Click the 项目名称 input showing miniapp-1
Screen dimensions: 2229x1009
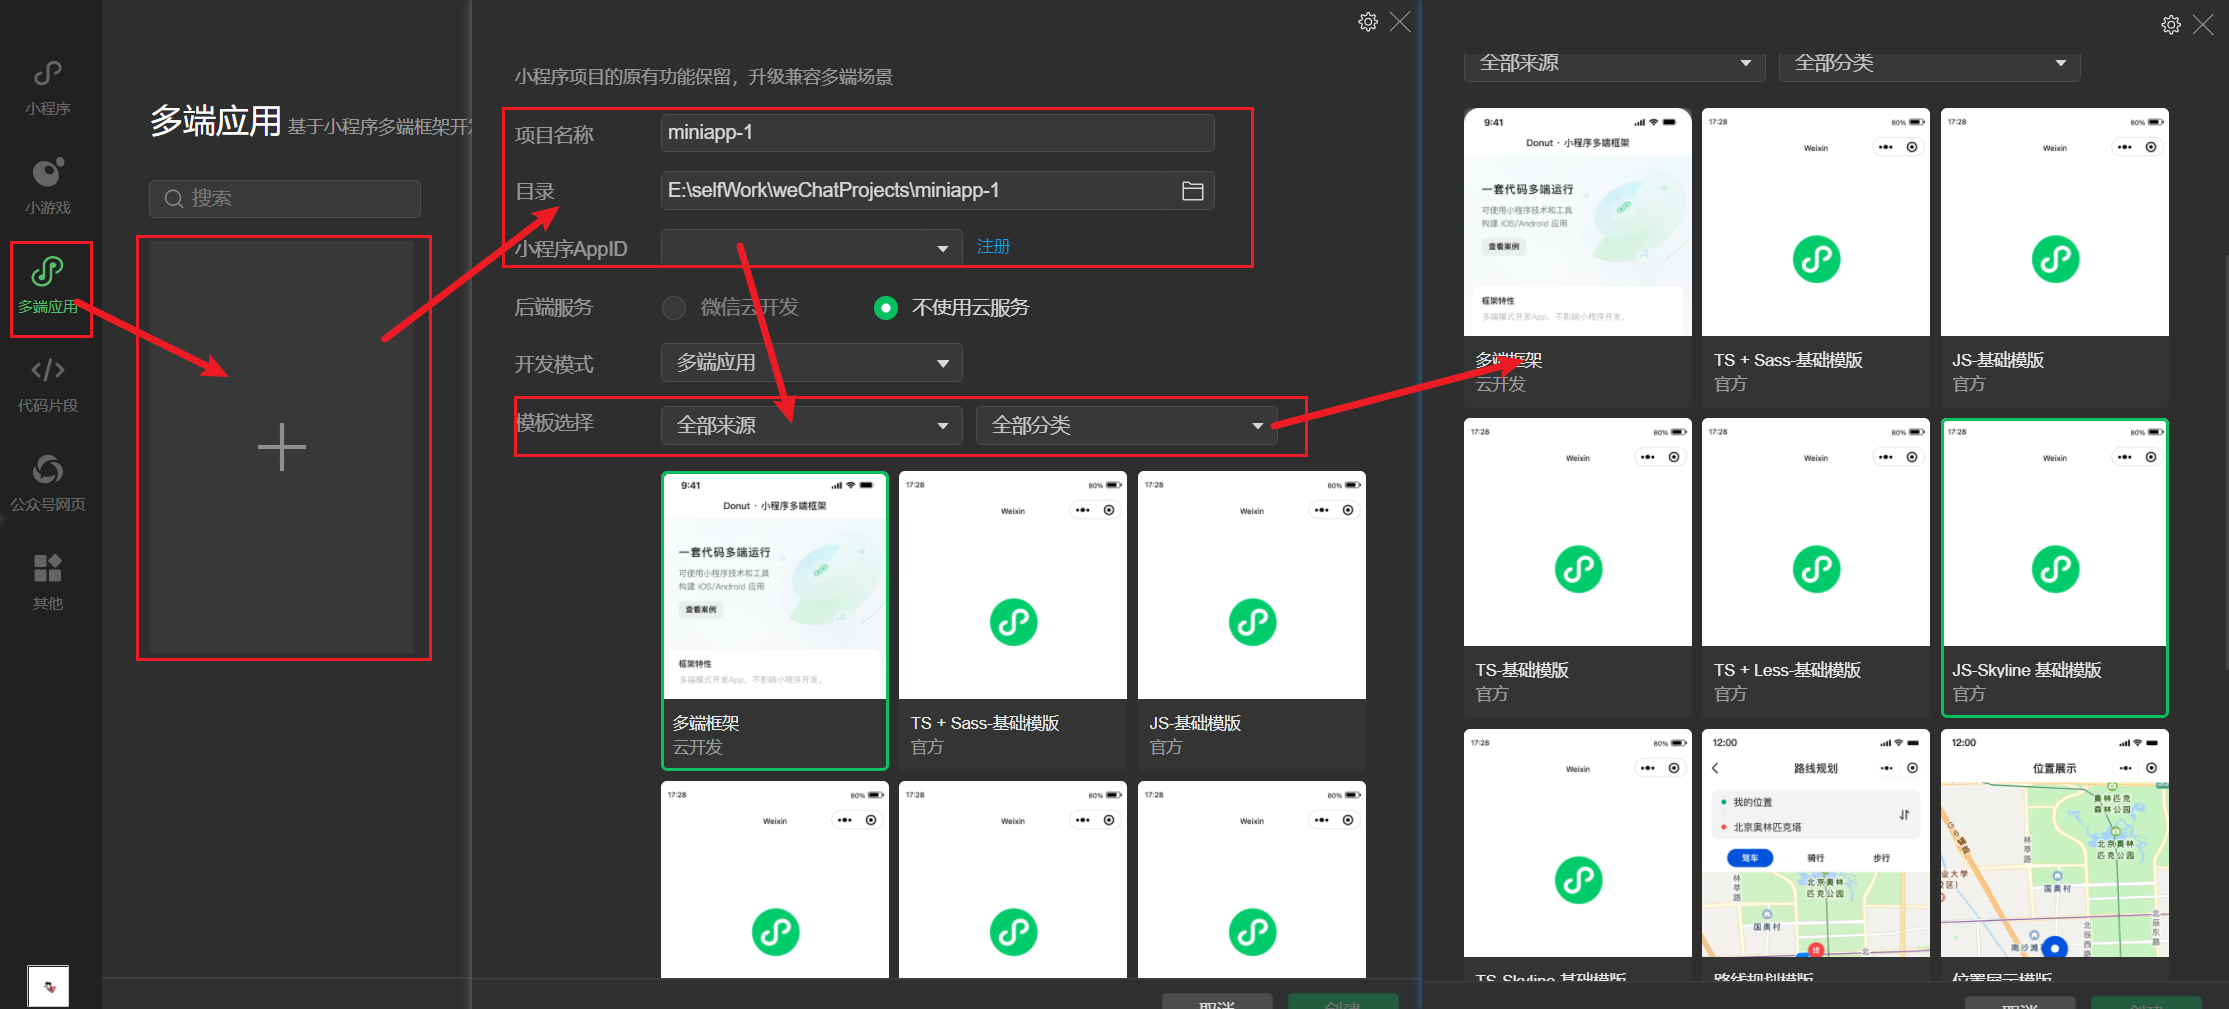pyautogui.click(x=936, y=132)
